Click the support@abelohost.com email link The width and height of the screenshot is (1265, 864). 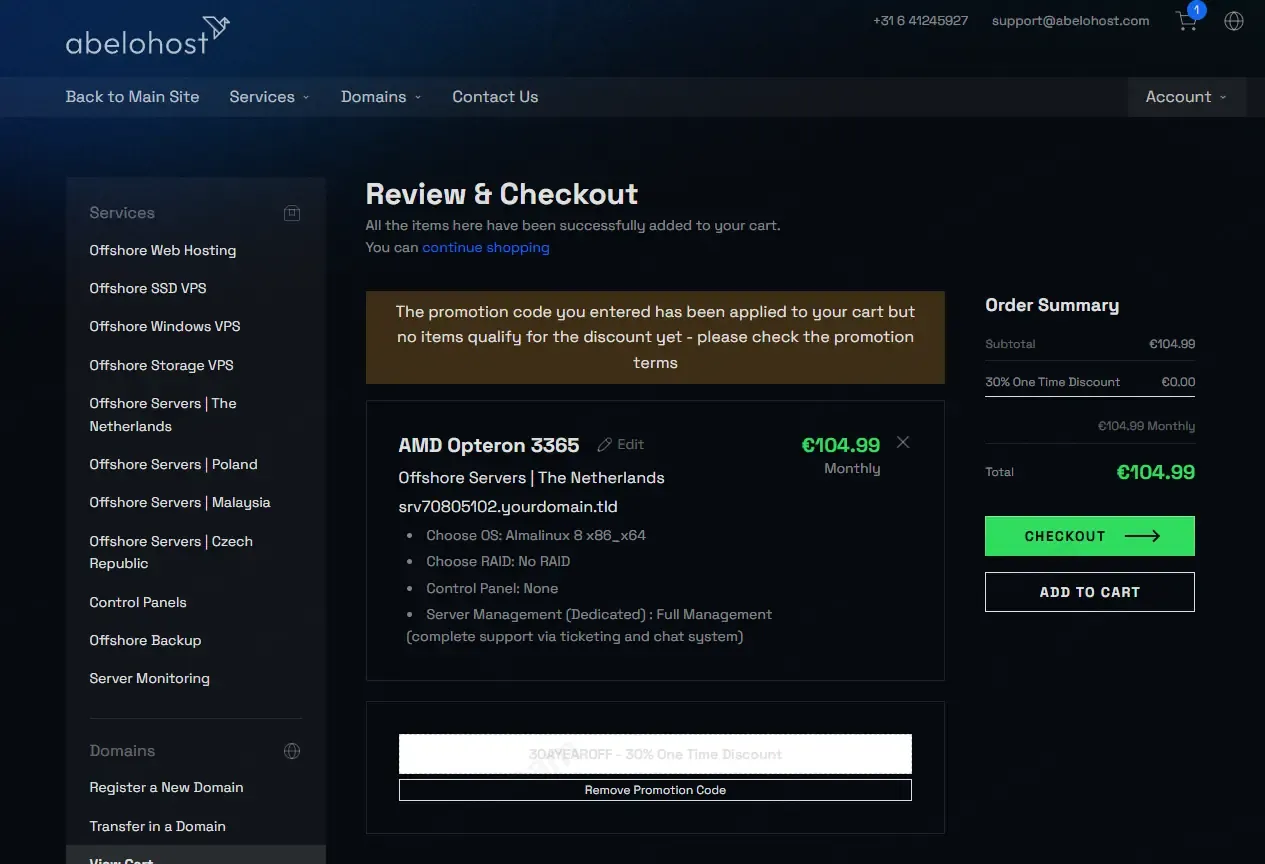[1070, 20]
